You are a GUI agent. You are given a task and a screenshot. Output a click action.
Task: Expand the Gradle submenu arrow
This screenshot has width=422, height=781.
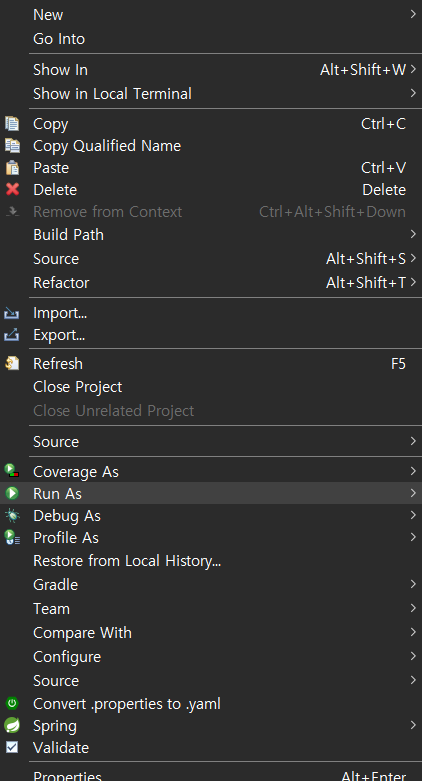[x=413, y=584]
